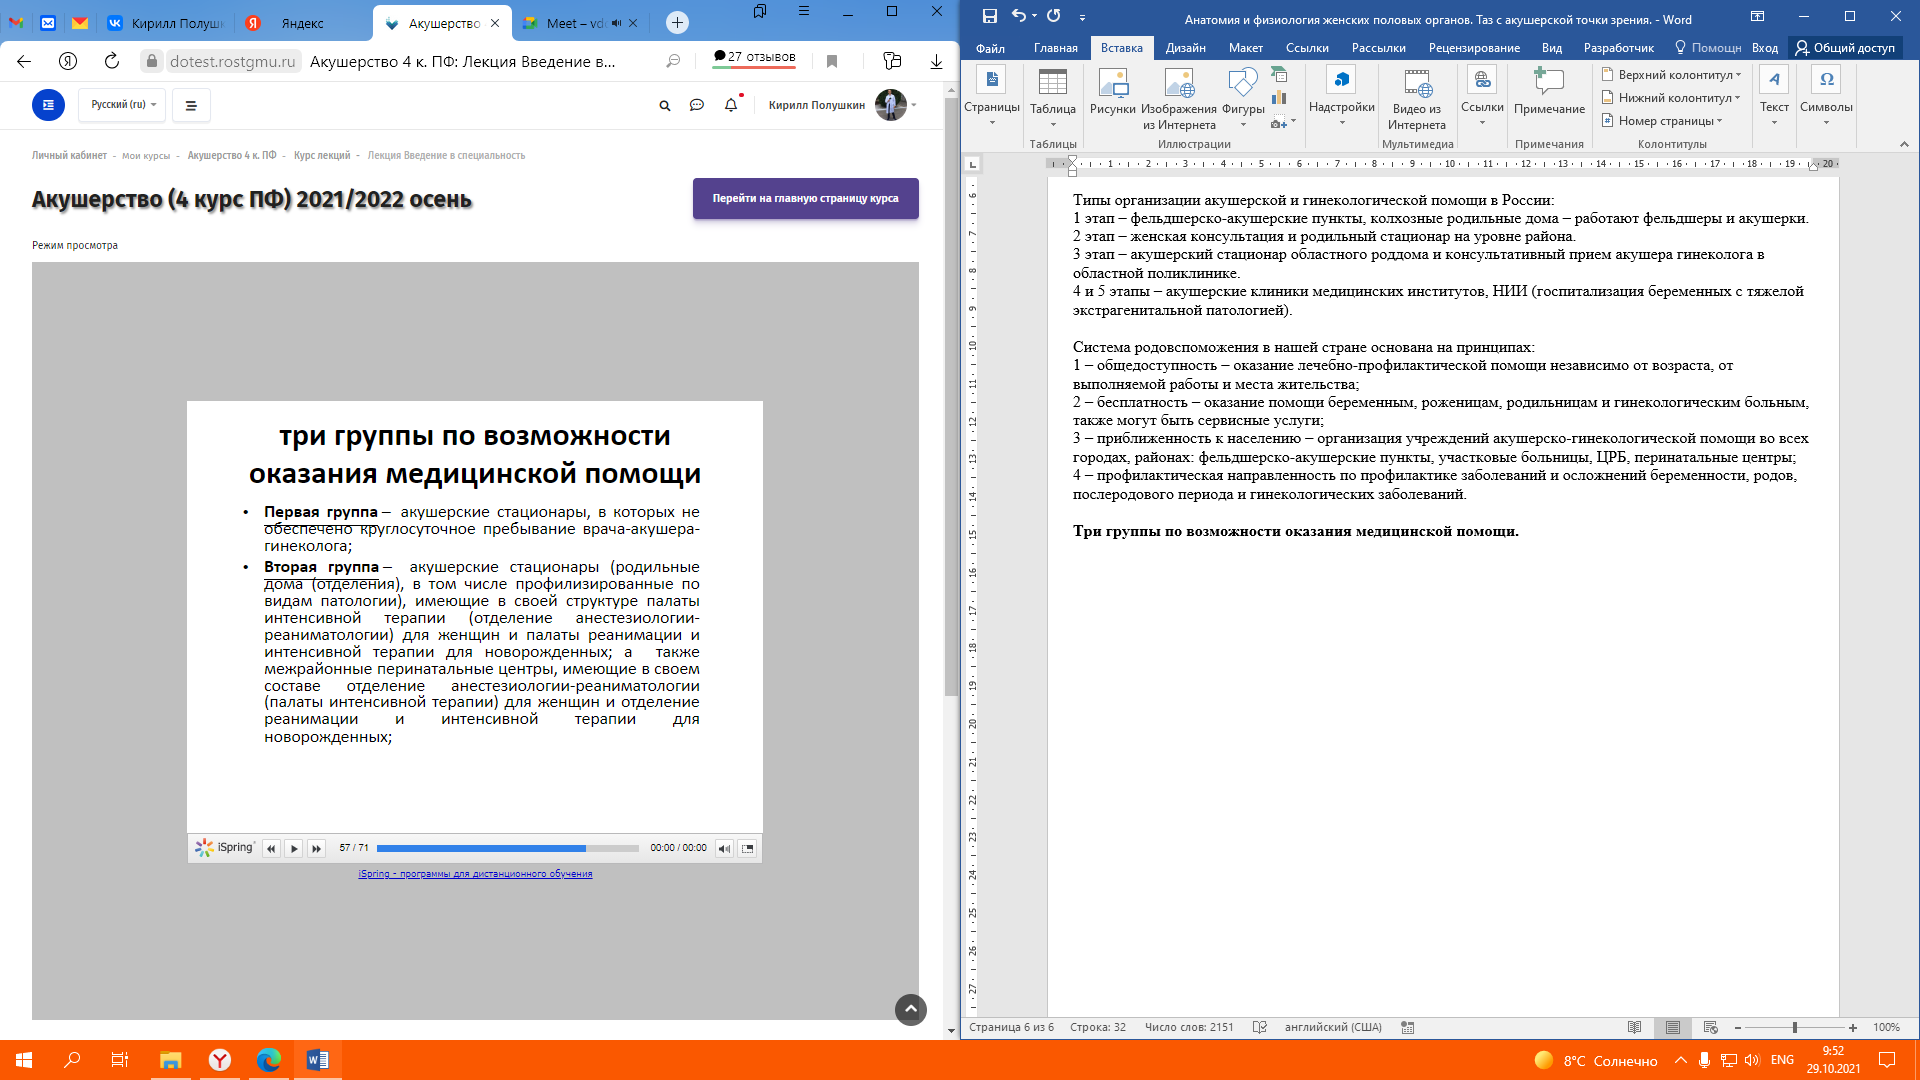Open the Фигуры shapes gallery
Screen dimensions: 1920x1080
coord(1243,96)
